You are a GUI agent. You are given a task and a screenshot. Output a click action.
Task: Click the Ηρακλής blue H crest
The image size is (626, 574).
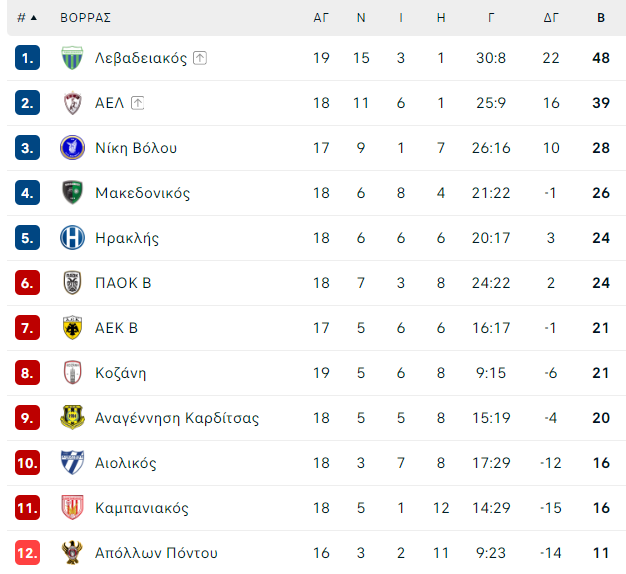[x=72, y=238]
